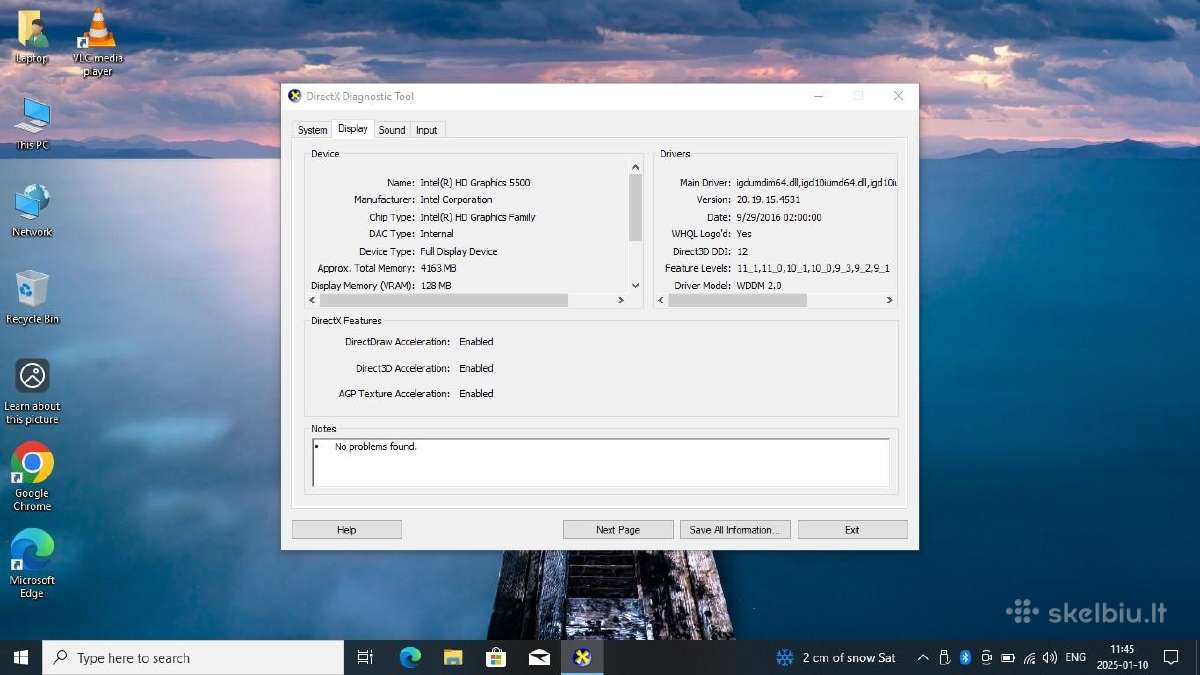Open the Recycle Bin icon
Viewport: 1200px width, 675px height.
coord(32,297)
